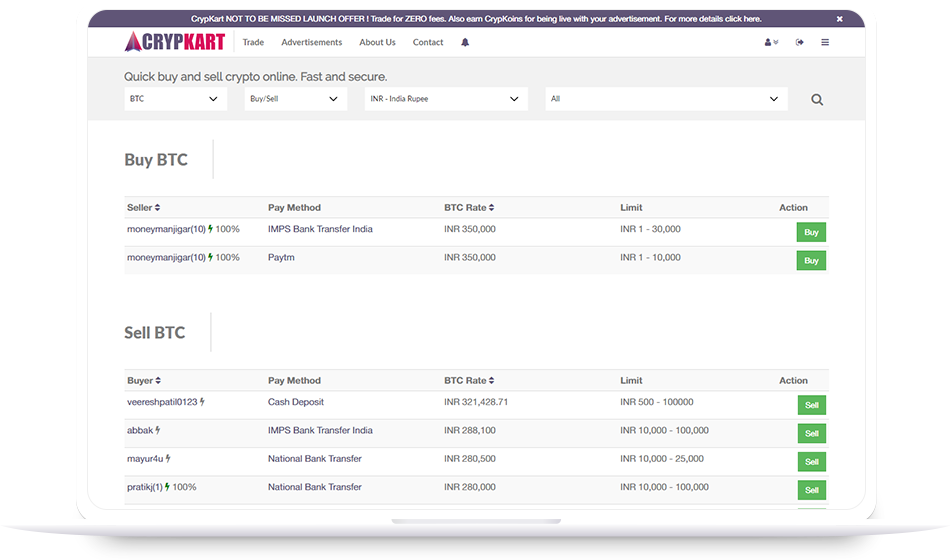
Task: Open the hamburger menu
Action: 825,43
